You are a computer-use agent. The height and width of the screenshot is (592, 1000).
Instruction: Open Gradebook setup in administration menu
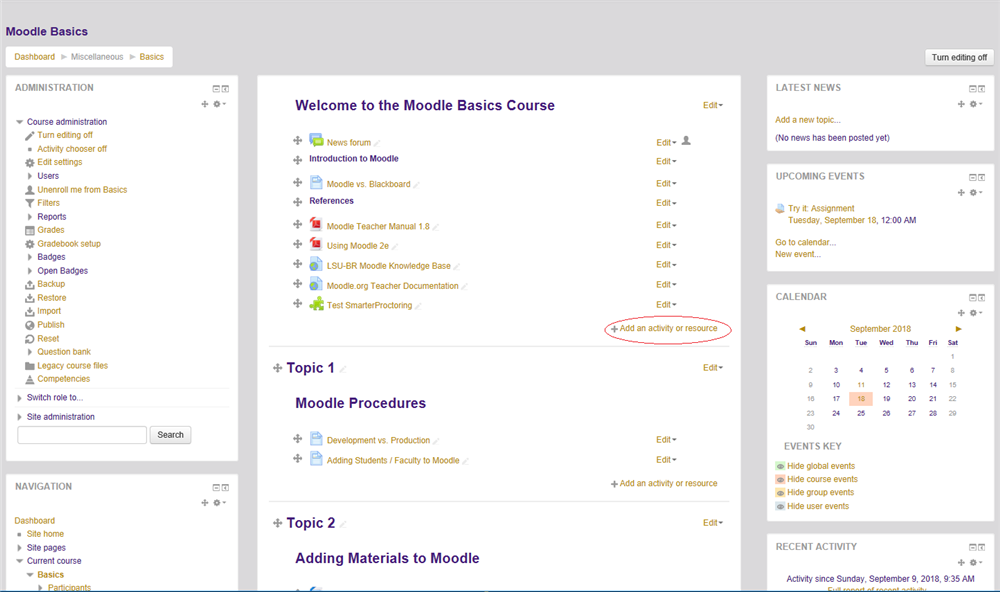pos(68,244)
